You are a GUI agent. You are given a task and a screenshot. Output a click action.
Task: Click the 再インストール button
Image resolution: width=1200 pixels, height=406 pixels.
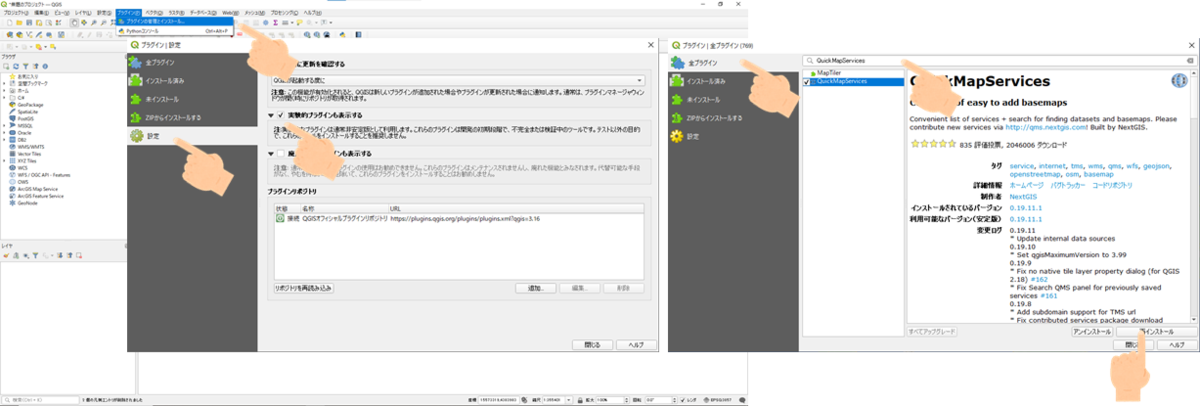tap(1157, 332)
